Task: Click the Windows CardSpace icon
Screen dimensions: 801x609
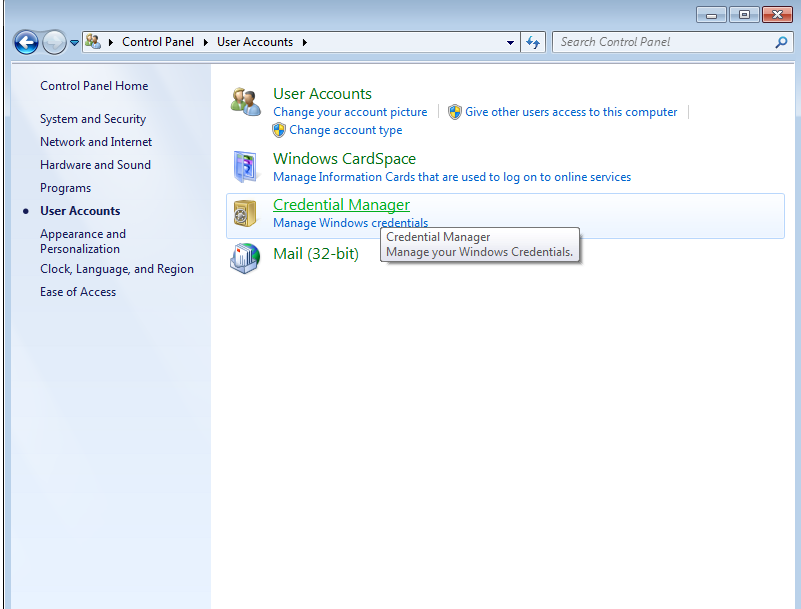Action: 246,167
